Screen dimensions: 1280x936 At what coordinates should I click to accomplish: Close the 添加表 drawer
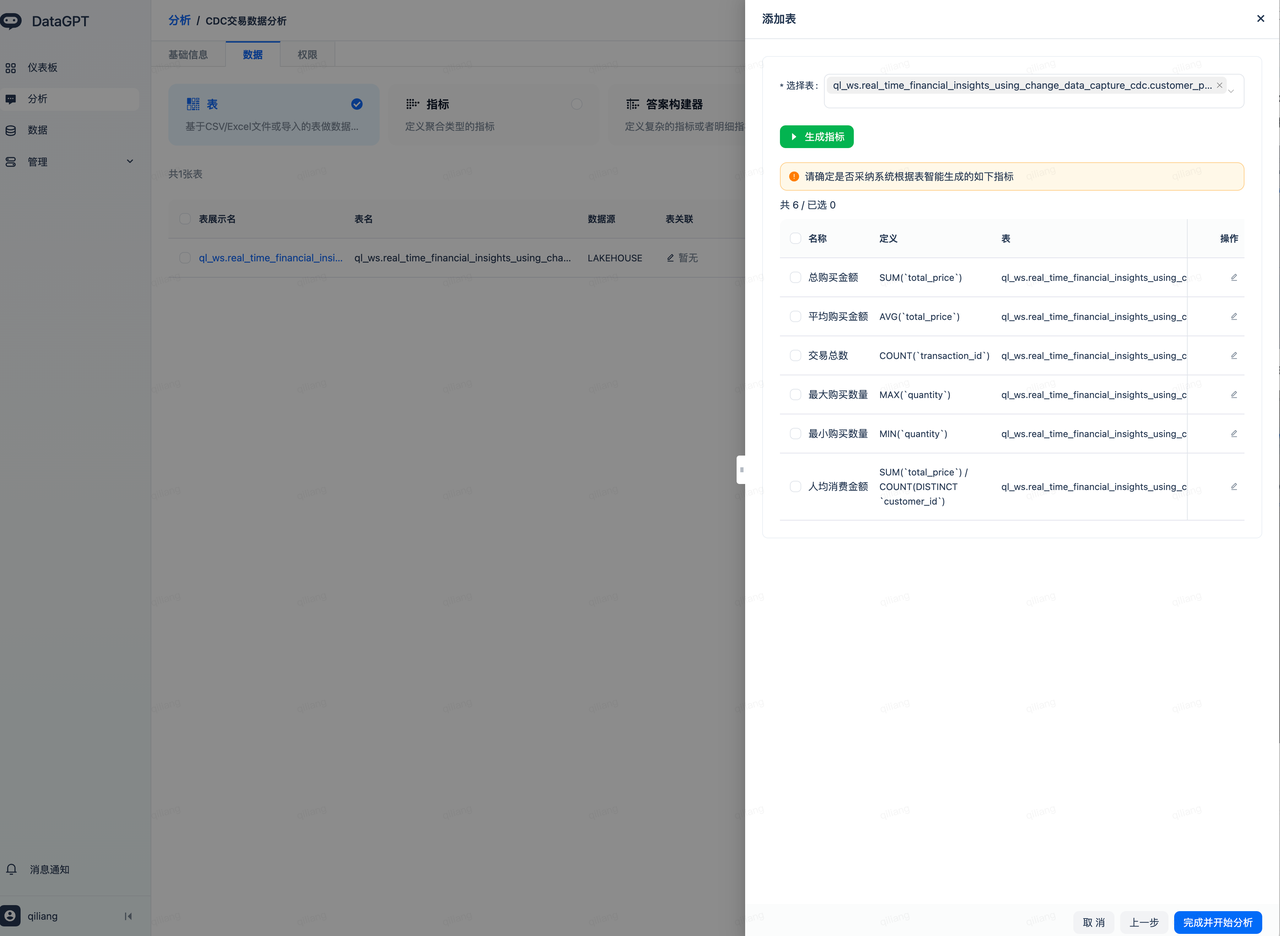click(1260, 19)
